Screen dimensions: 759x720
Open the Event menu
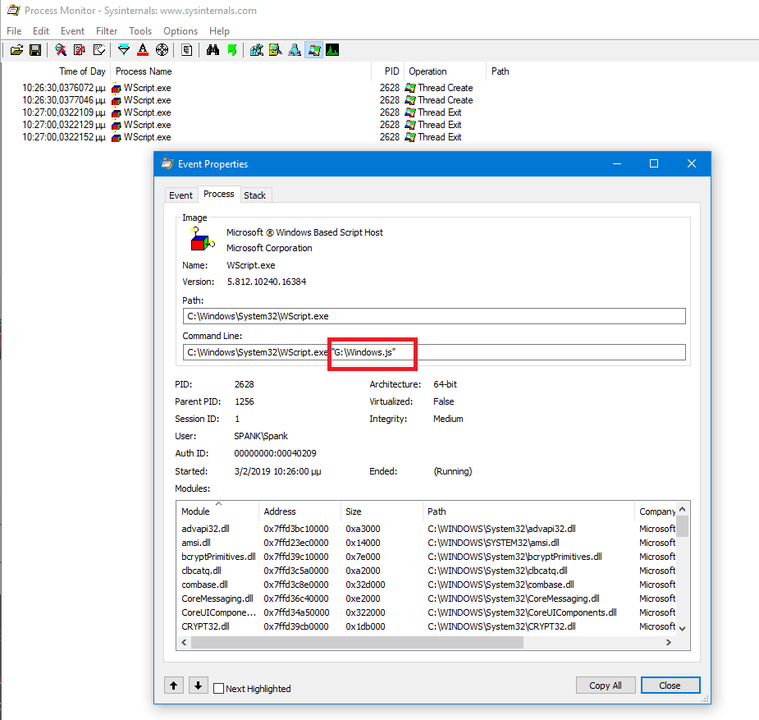point(72,31)
